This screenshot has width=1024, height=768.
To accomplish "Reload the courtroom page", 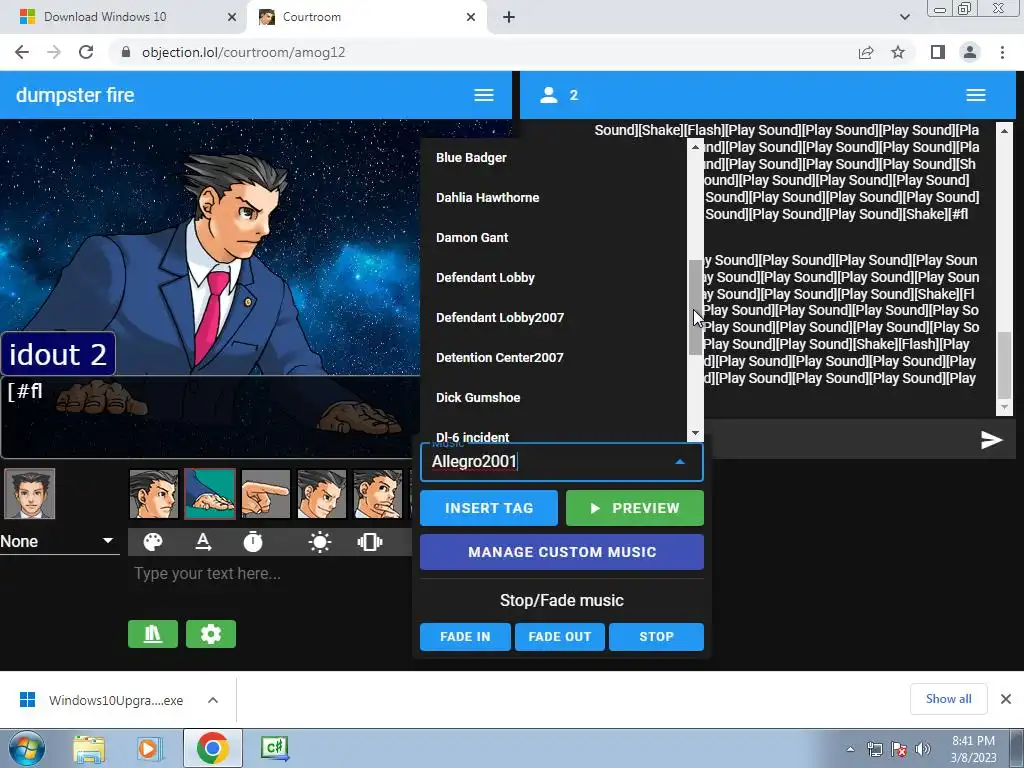I will (x=86, y=52).
